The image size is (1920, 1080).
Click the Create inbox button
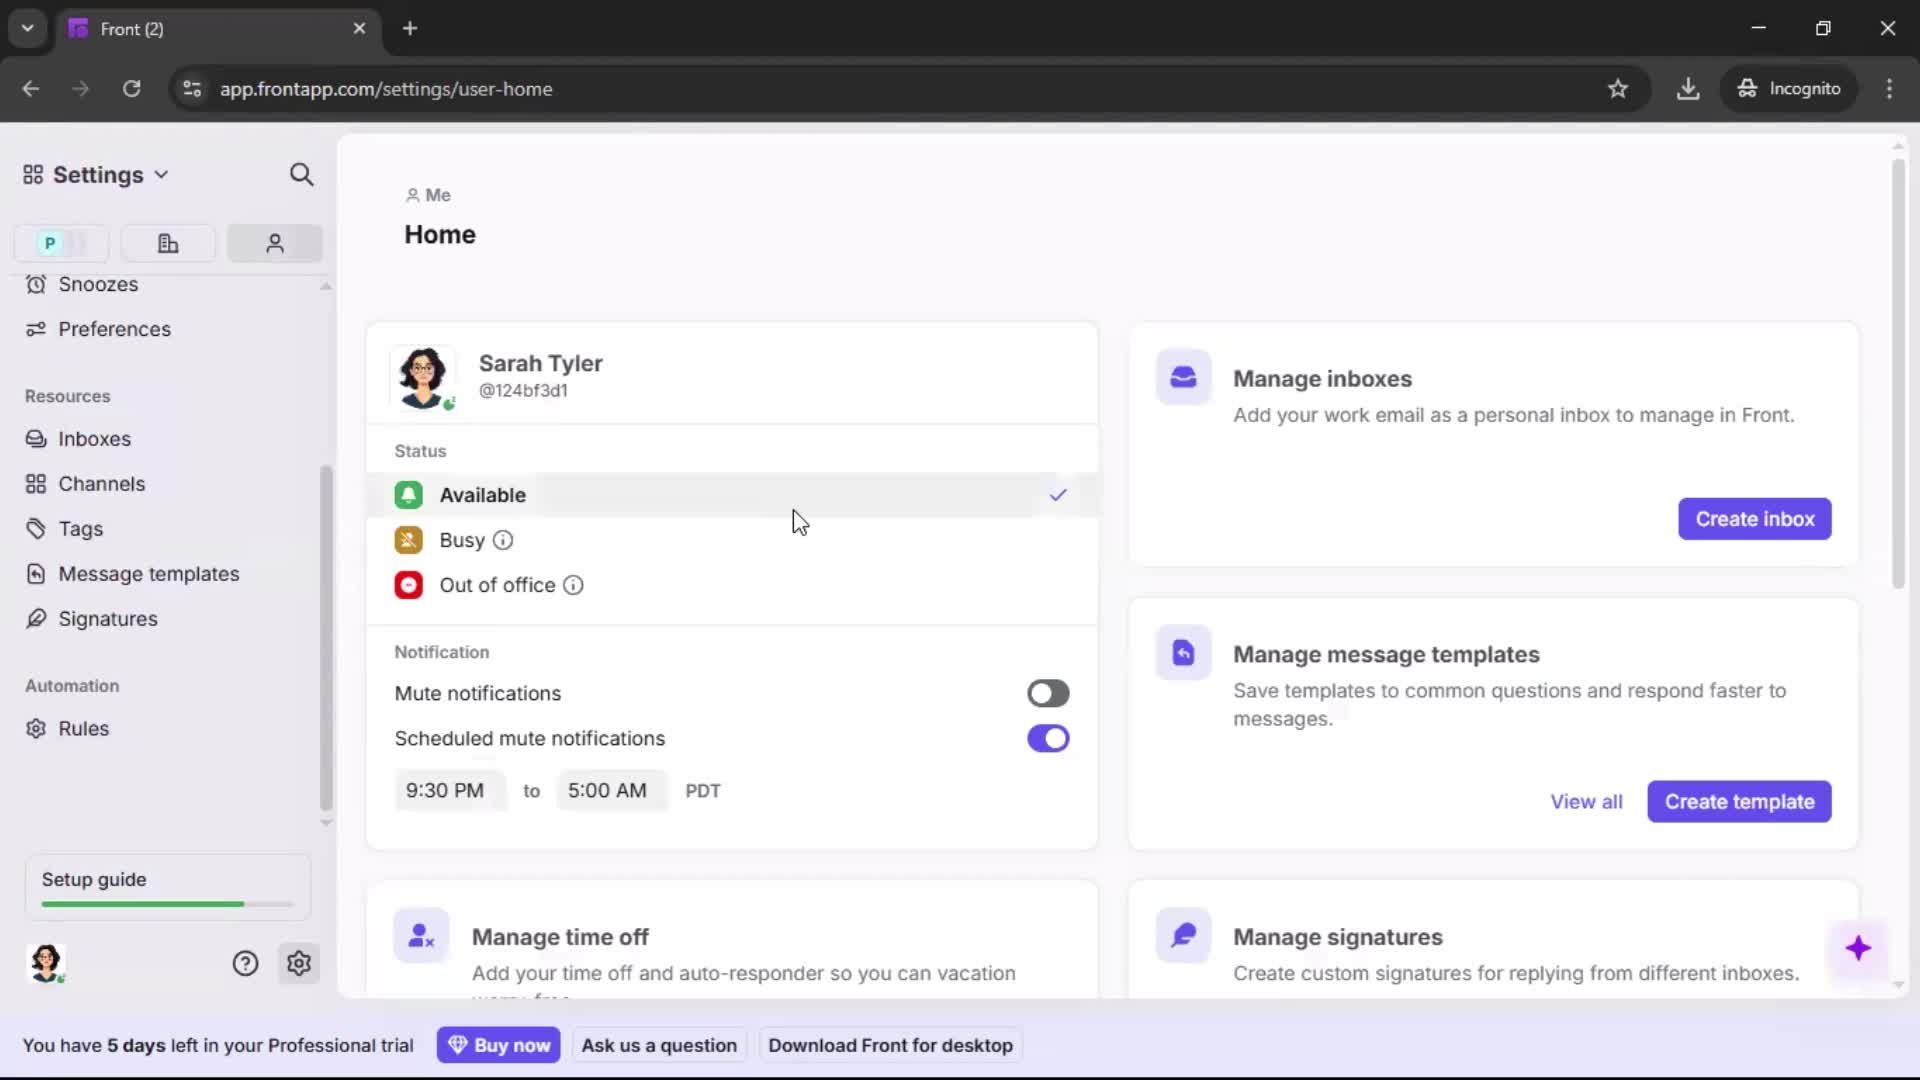(1755, 519)
